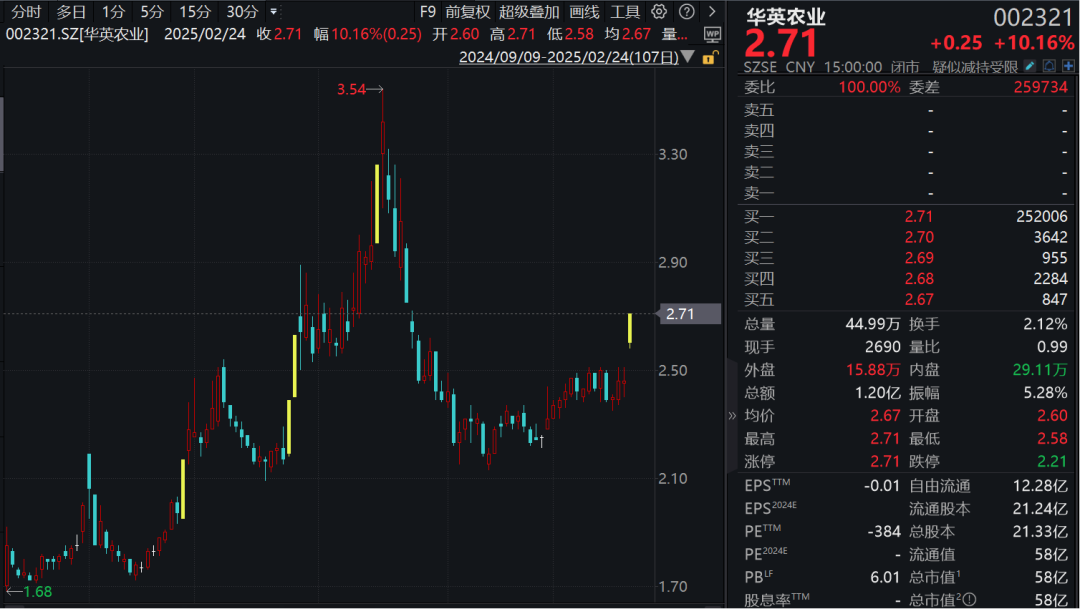Click the 2024/09/09-2025/02/24 date range link
Screen dimensions: 1080x609
pyautogui.click(x=567, y=58)
